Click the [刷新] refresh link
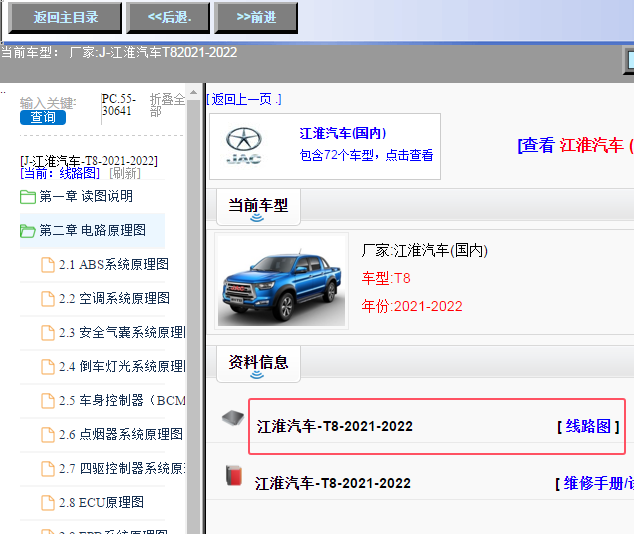The height and width of the screenshot is (534, 634). click(125, 173)
